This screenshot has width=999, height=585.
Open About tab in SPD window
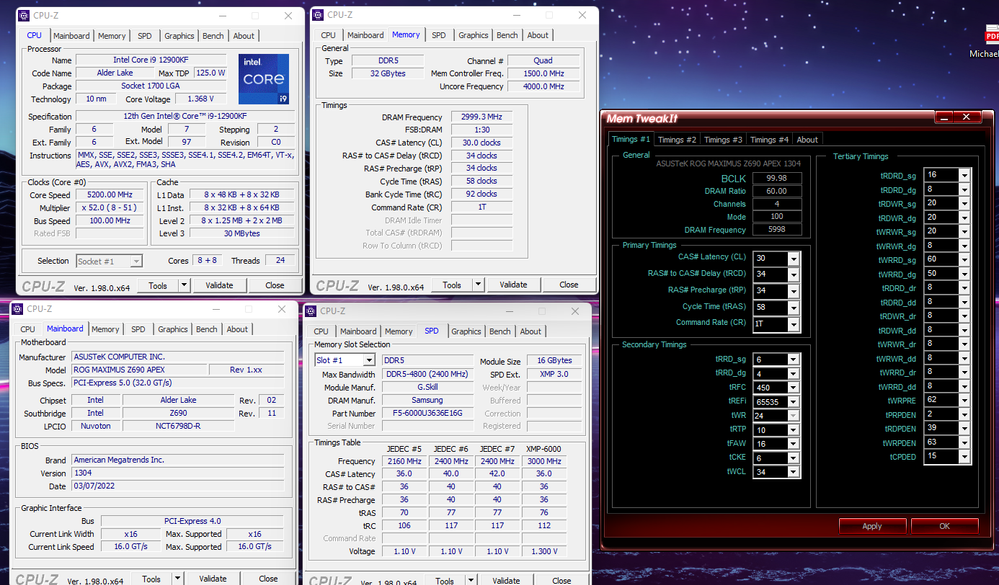coord(530,331)
